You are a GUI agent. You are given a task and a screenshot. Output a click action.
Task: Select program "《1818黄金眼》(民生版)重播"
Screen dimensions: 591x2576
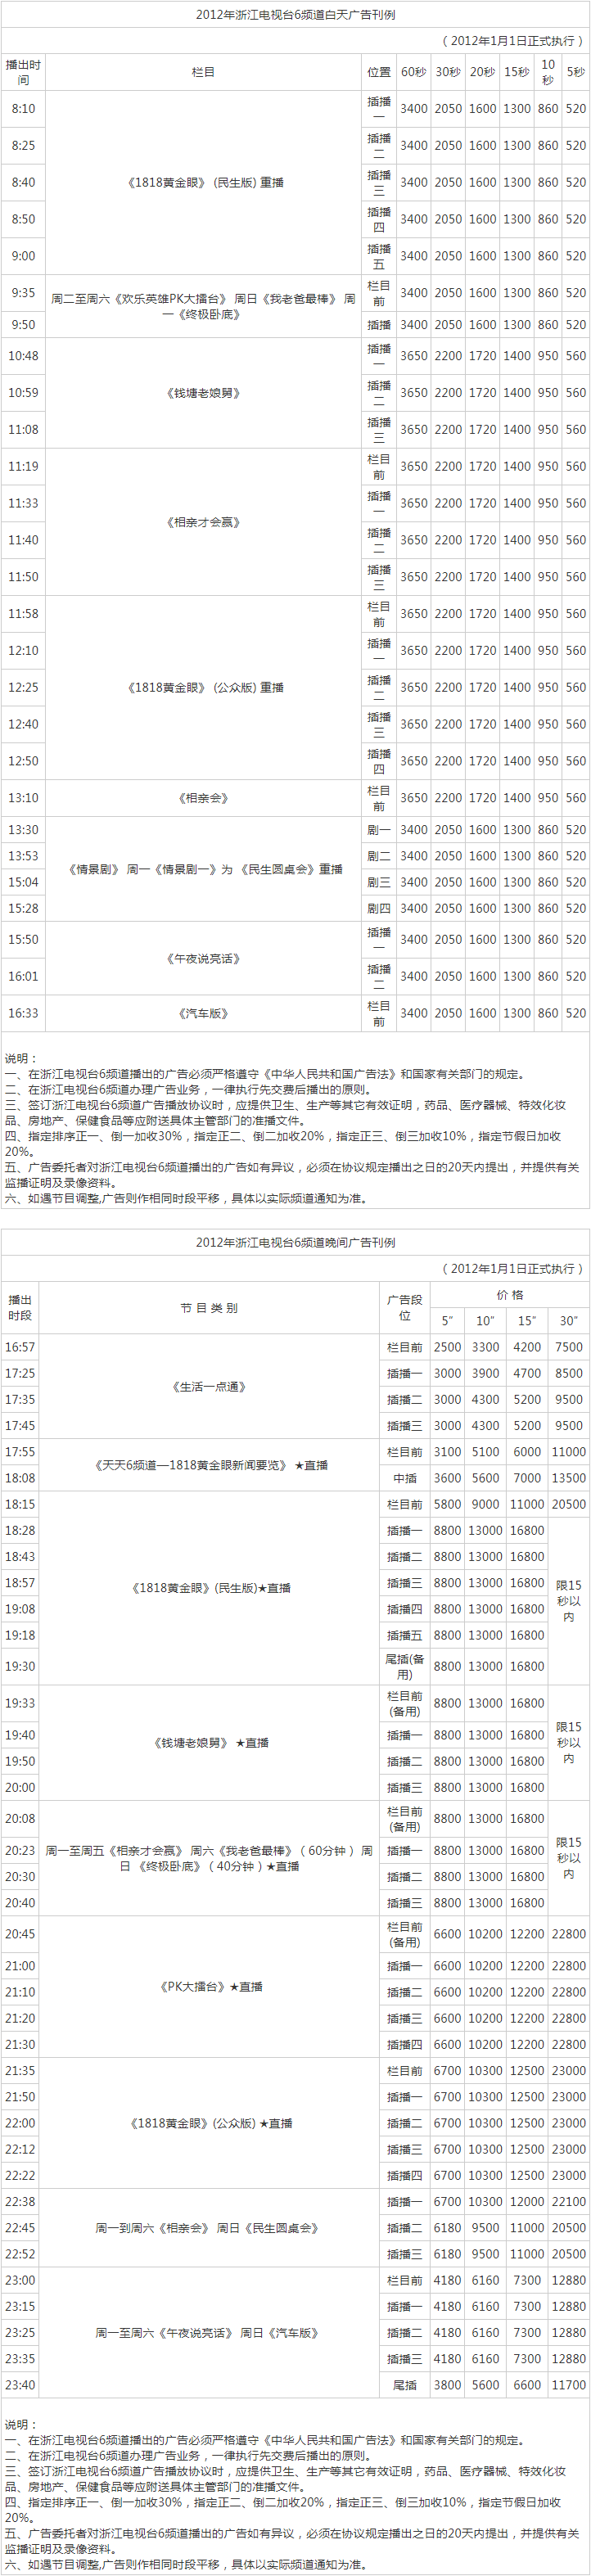coord(203,183)
